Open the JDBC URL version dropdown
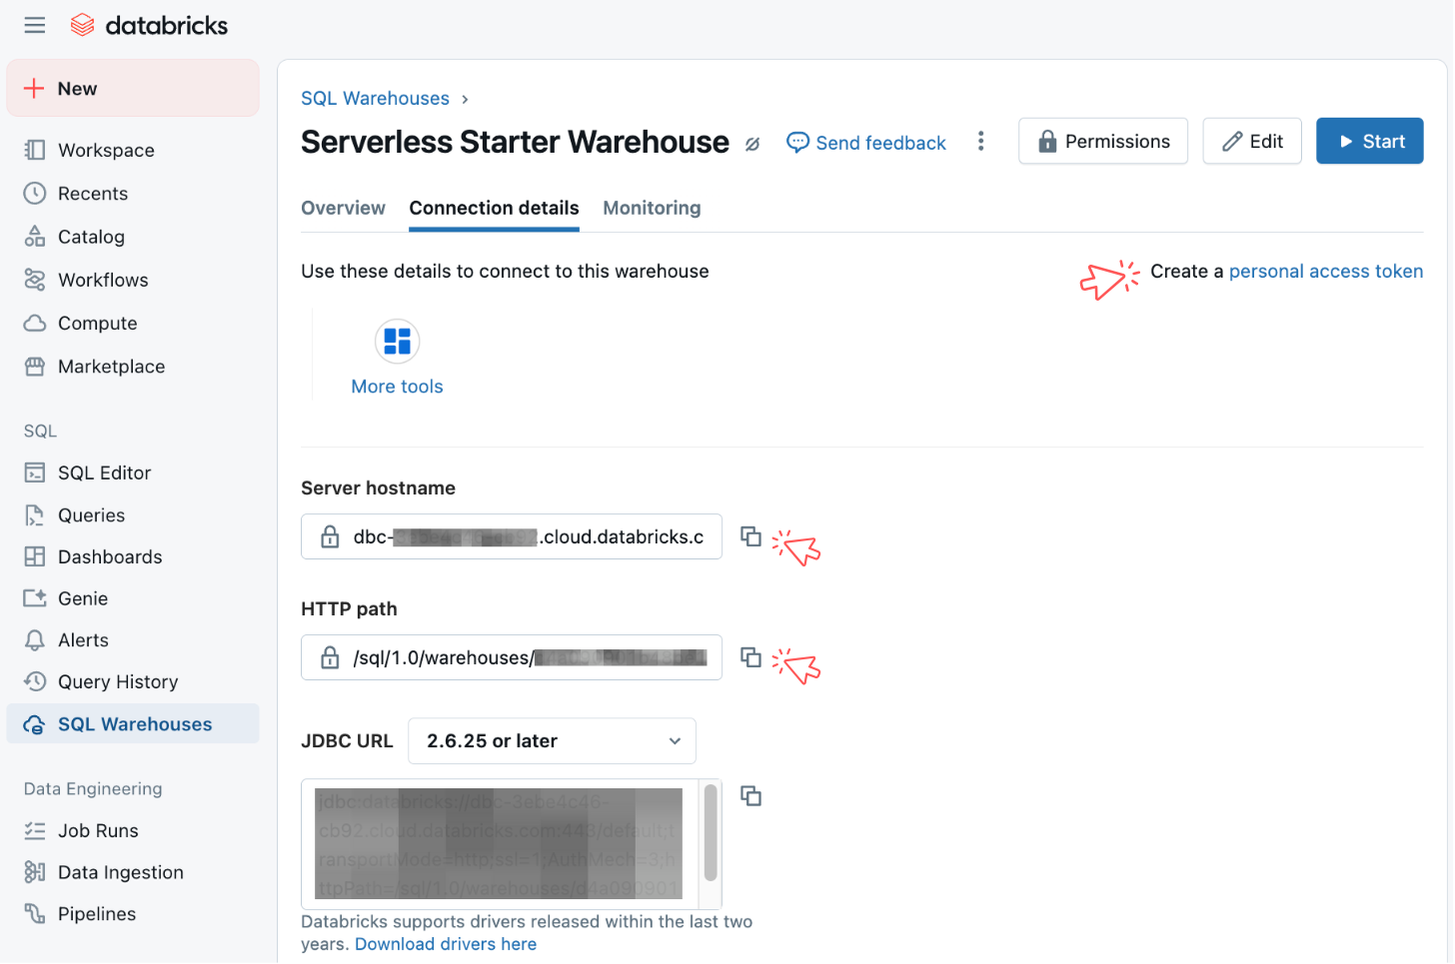This screenshot has height=964, width=1455. point(552,741)
